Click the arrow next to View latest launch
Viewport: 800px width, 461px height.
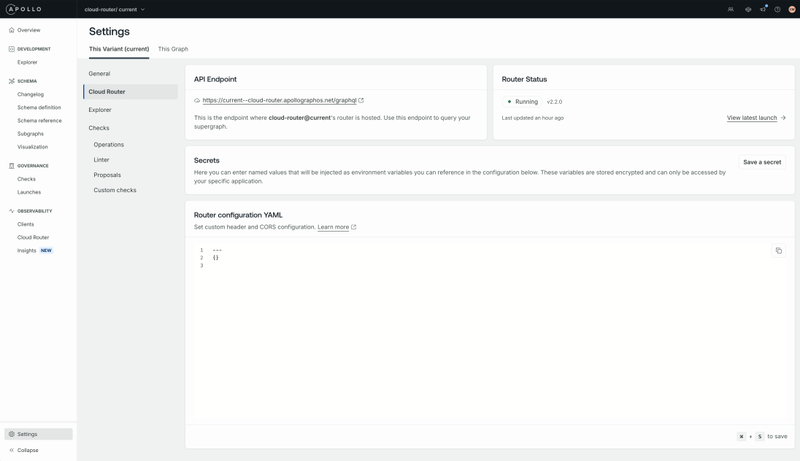(783, 118)
